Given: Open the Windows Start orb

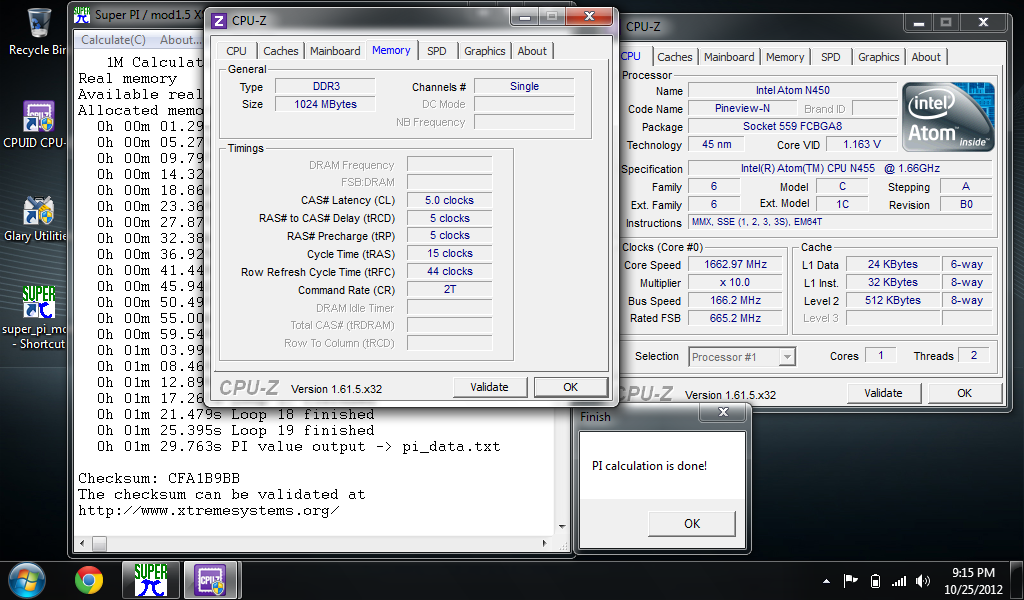Looking at the screenshot, I should tap(27, 580).
